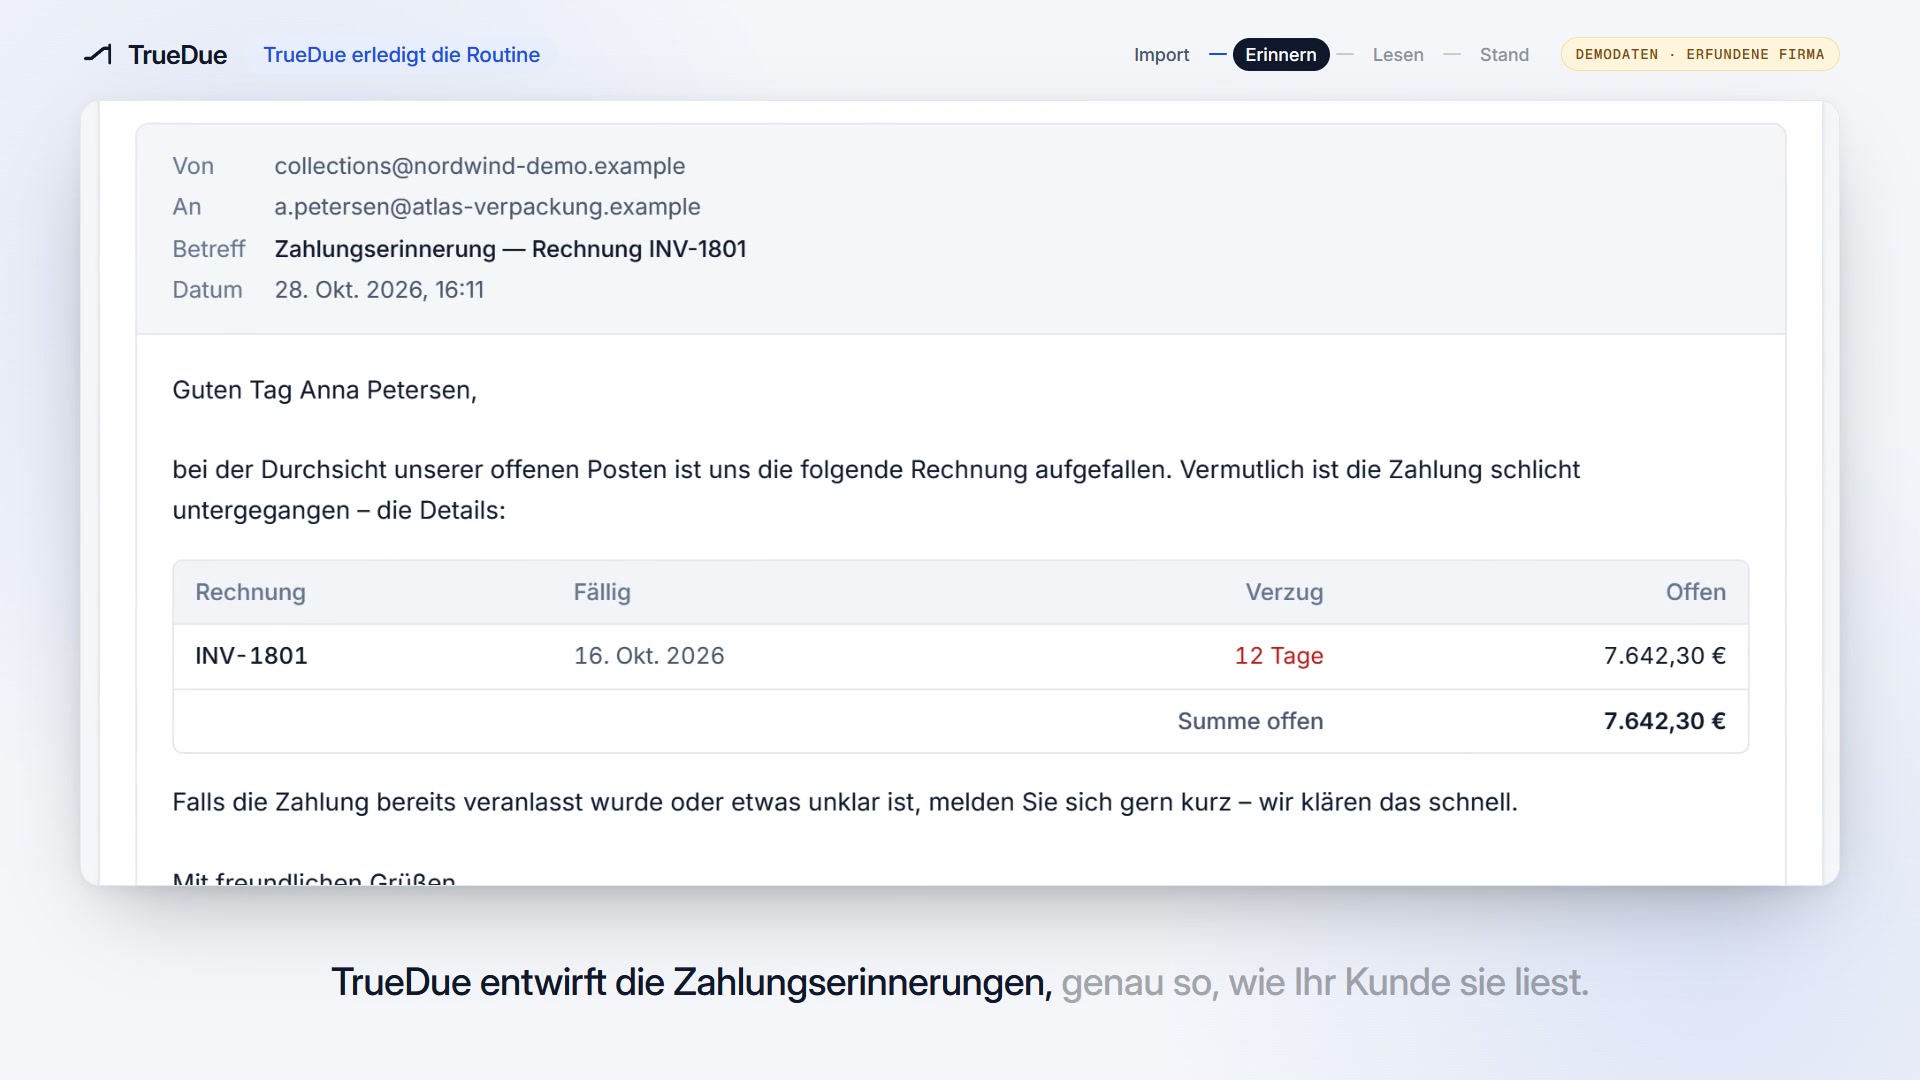Click the 'Demodaten · Erfundene Firma' badge
1920x1080 pixels.
click(1699, 54)
